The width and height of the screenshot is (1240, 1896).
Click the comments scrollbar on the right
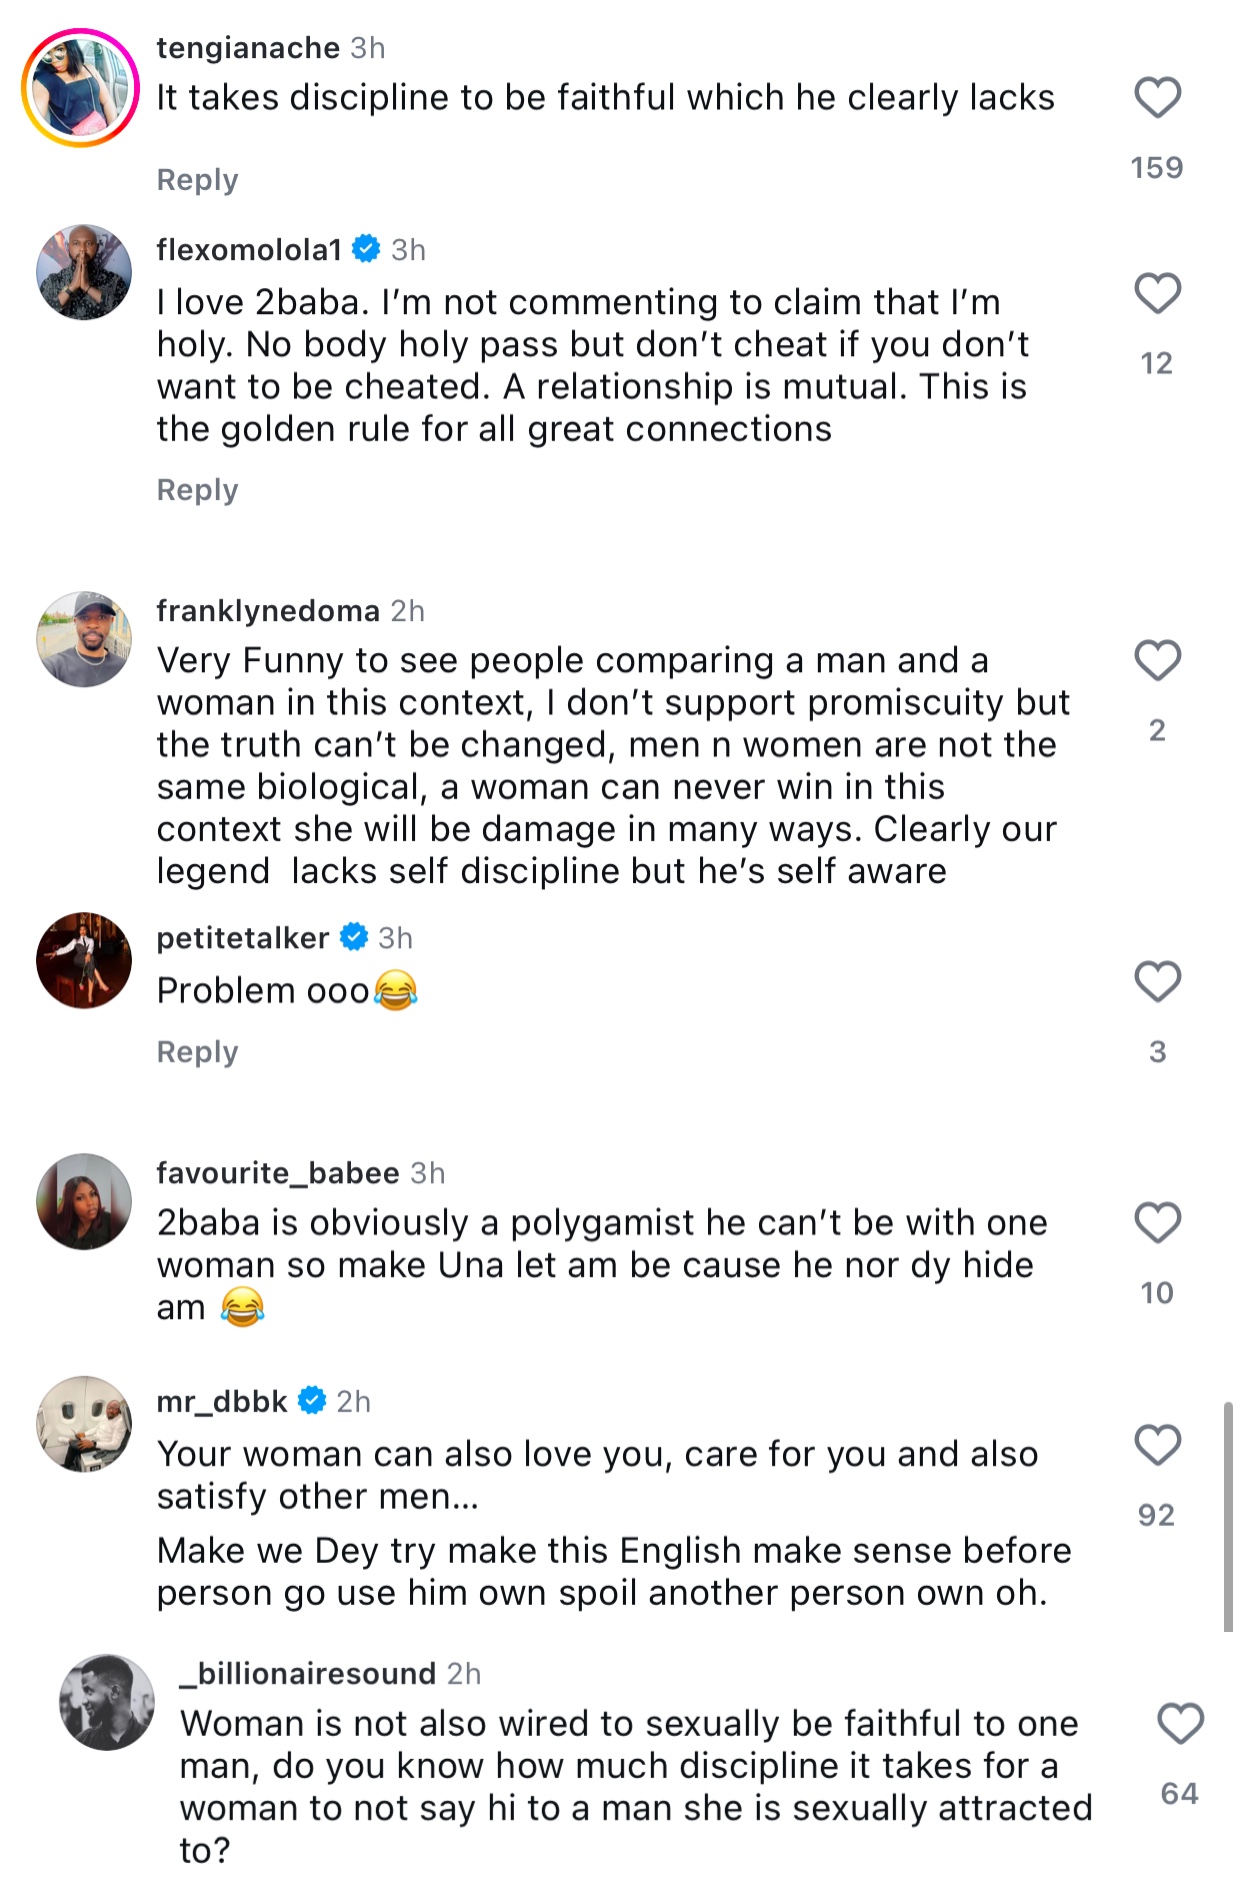(1228, 1516)
